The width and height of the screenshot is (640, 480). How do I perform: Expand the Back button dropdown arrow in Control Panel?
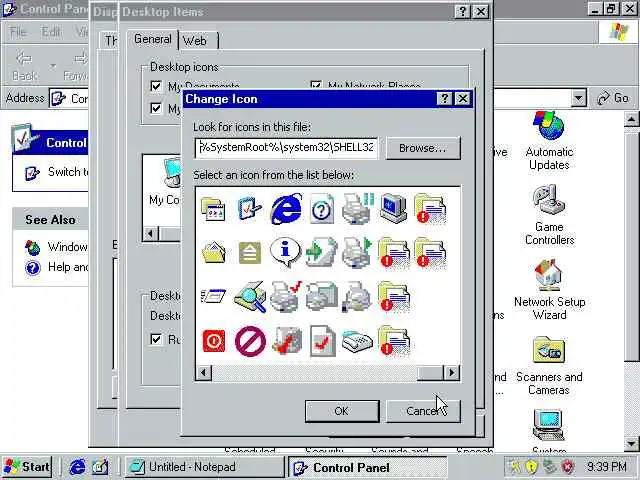pos(53,65)
